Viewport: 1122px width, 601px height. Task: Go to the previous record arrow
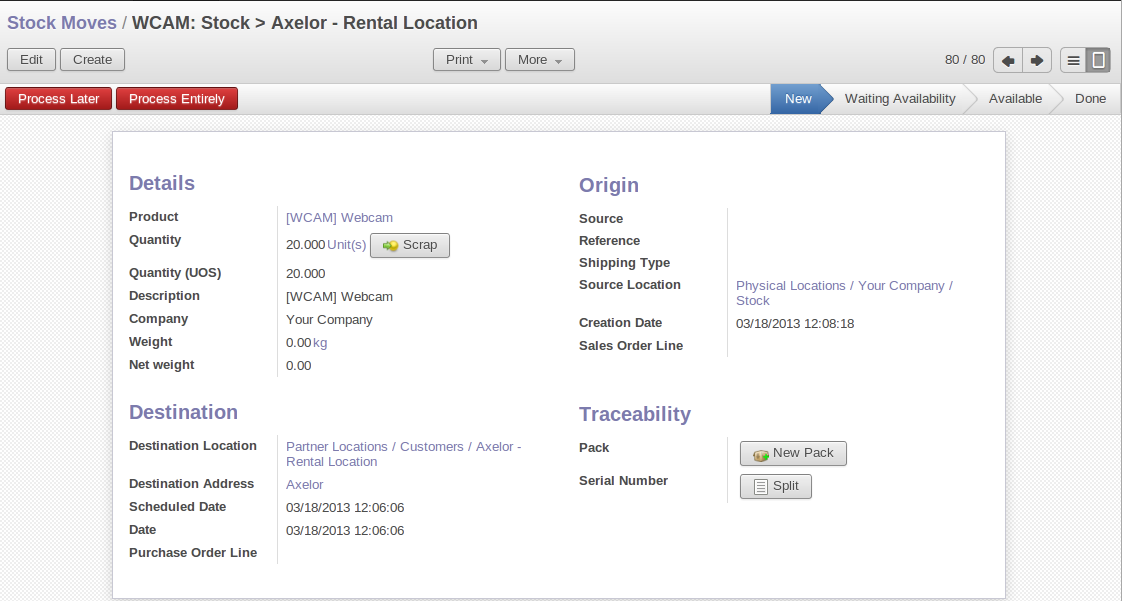click(x=1008, y=60)
